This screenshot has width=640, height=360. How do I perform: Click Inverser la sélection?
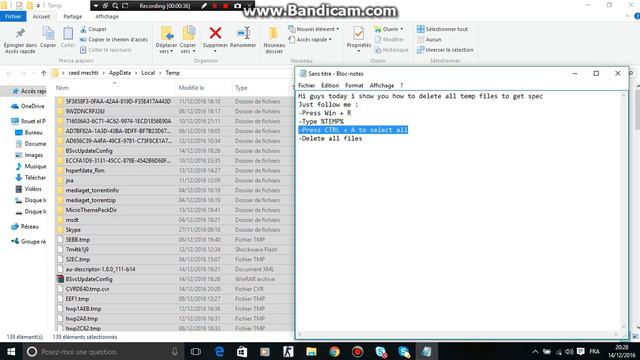coord(445,50)
